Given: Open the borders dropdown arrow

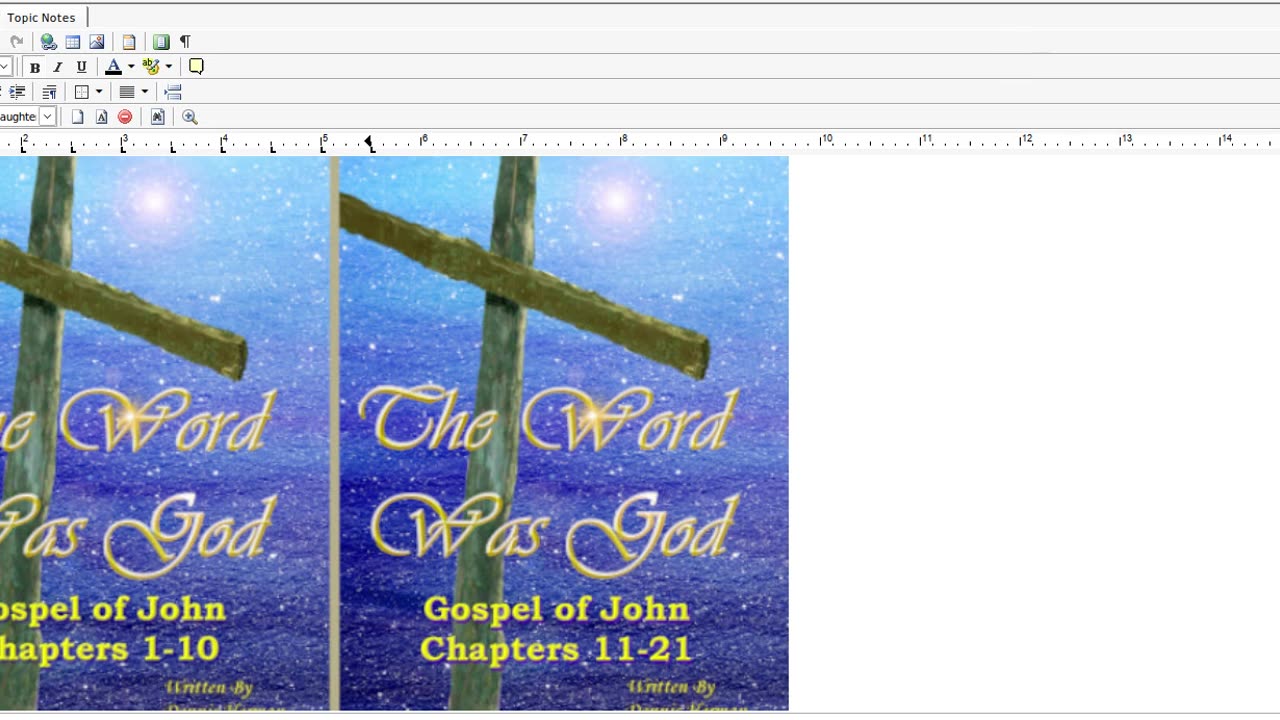Looking at the screenshot, I should coord(99,92).
